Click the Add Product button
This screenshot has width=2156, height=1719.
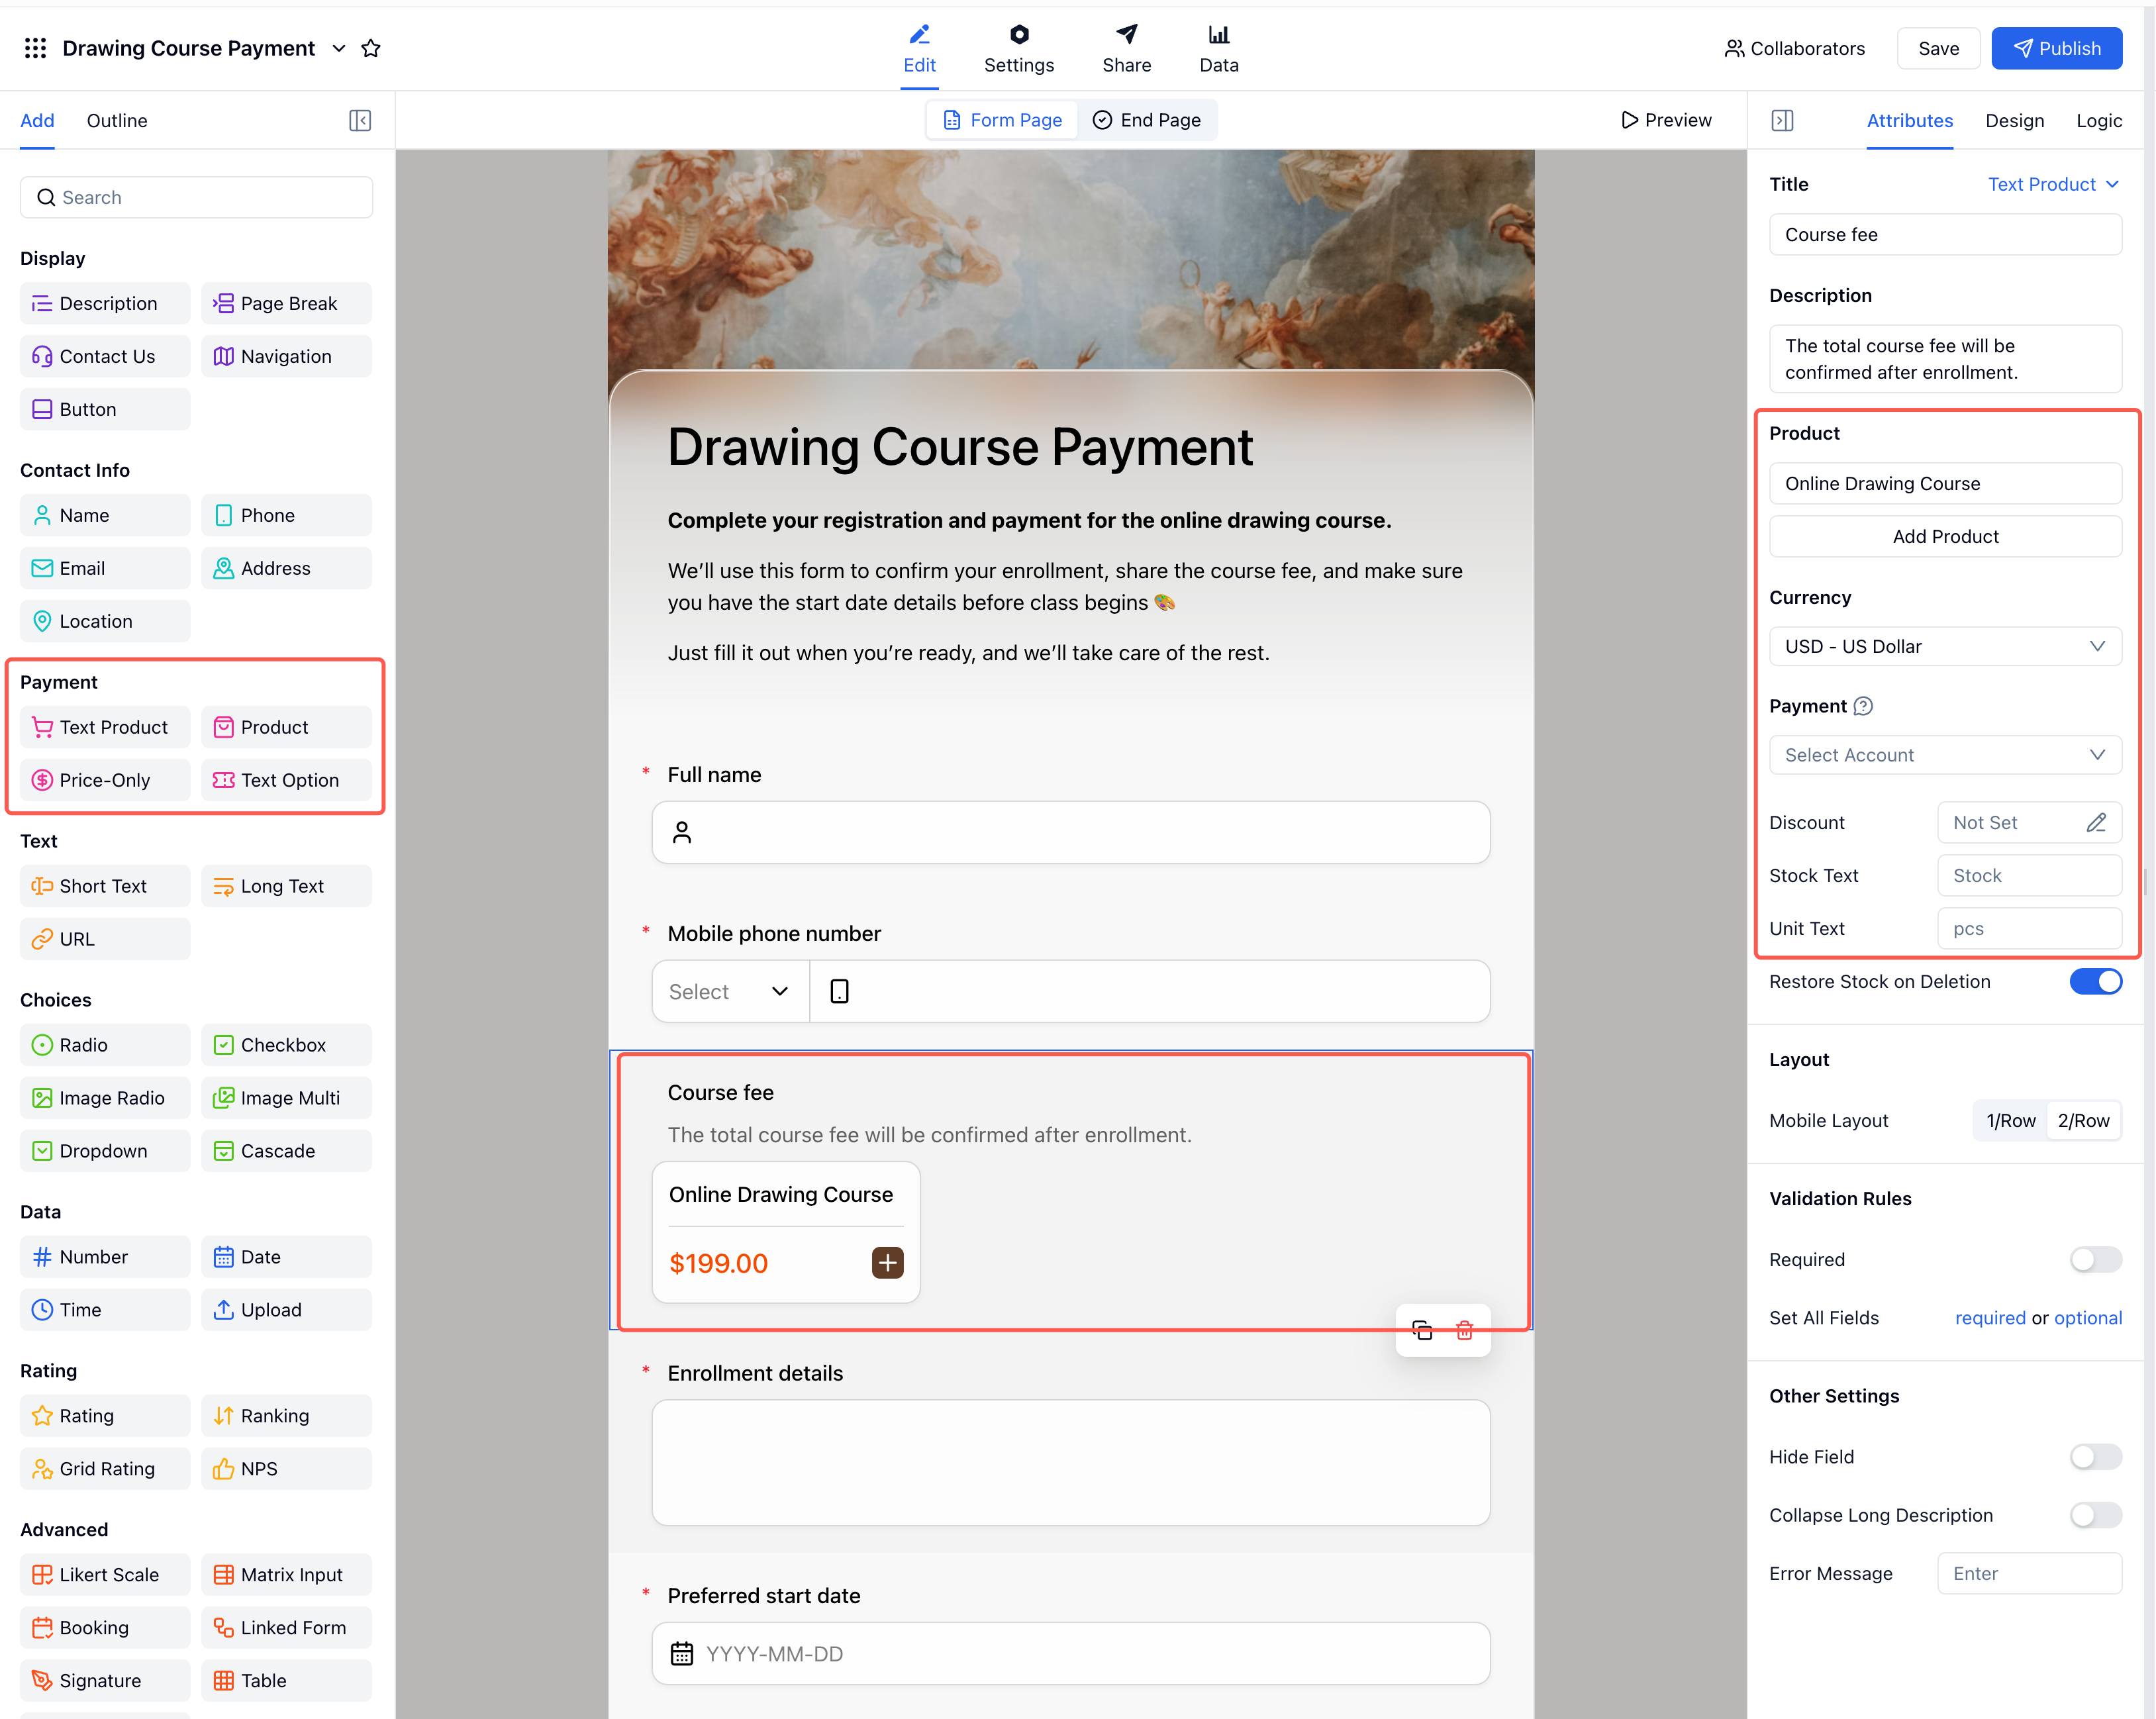click(x=1944, y=536)
